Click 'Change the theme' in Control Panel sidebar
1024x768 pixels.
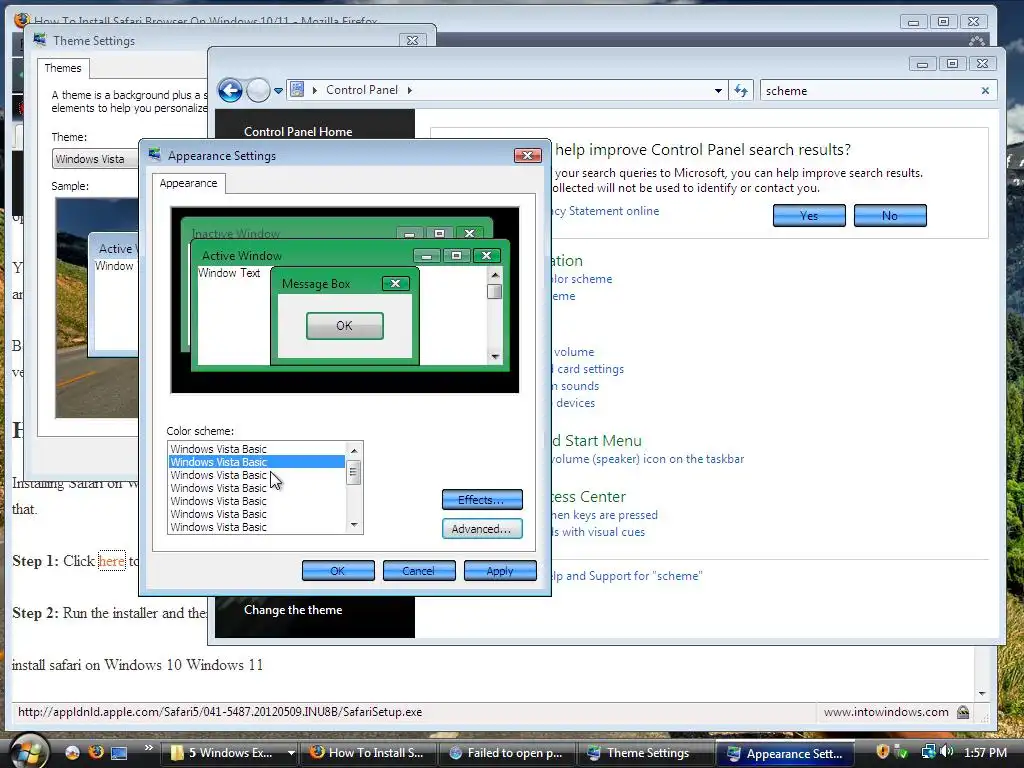(x=293, y=610)
